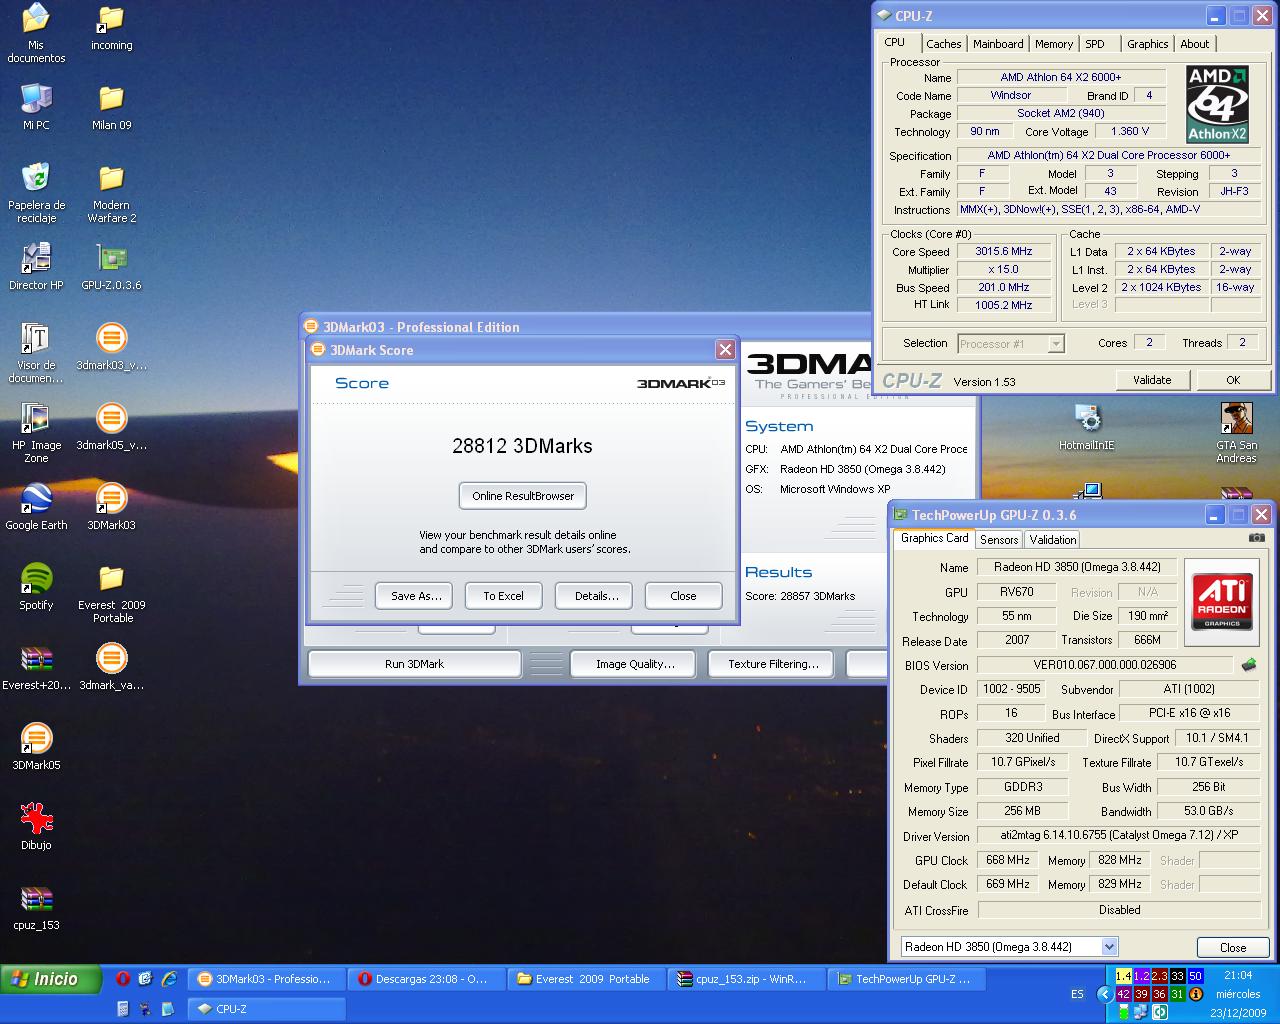Viewport: 1280px width, 1024px height.
Task: Open the Mis documentos desktop icon
Action: pos(36,33)
